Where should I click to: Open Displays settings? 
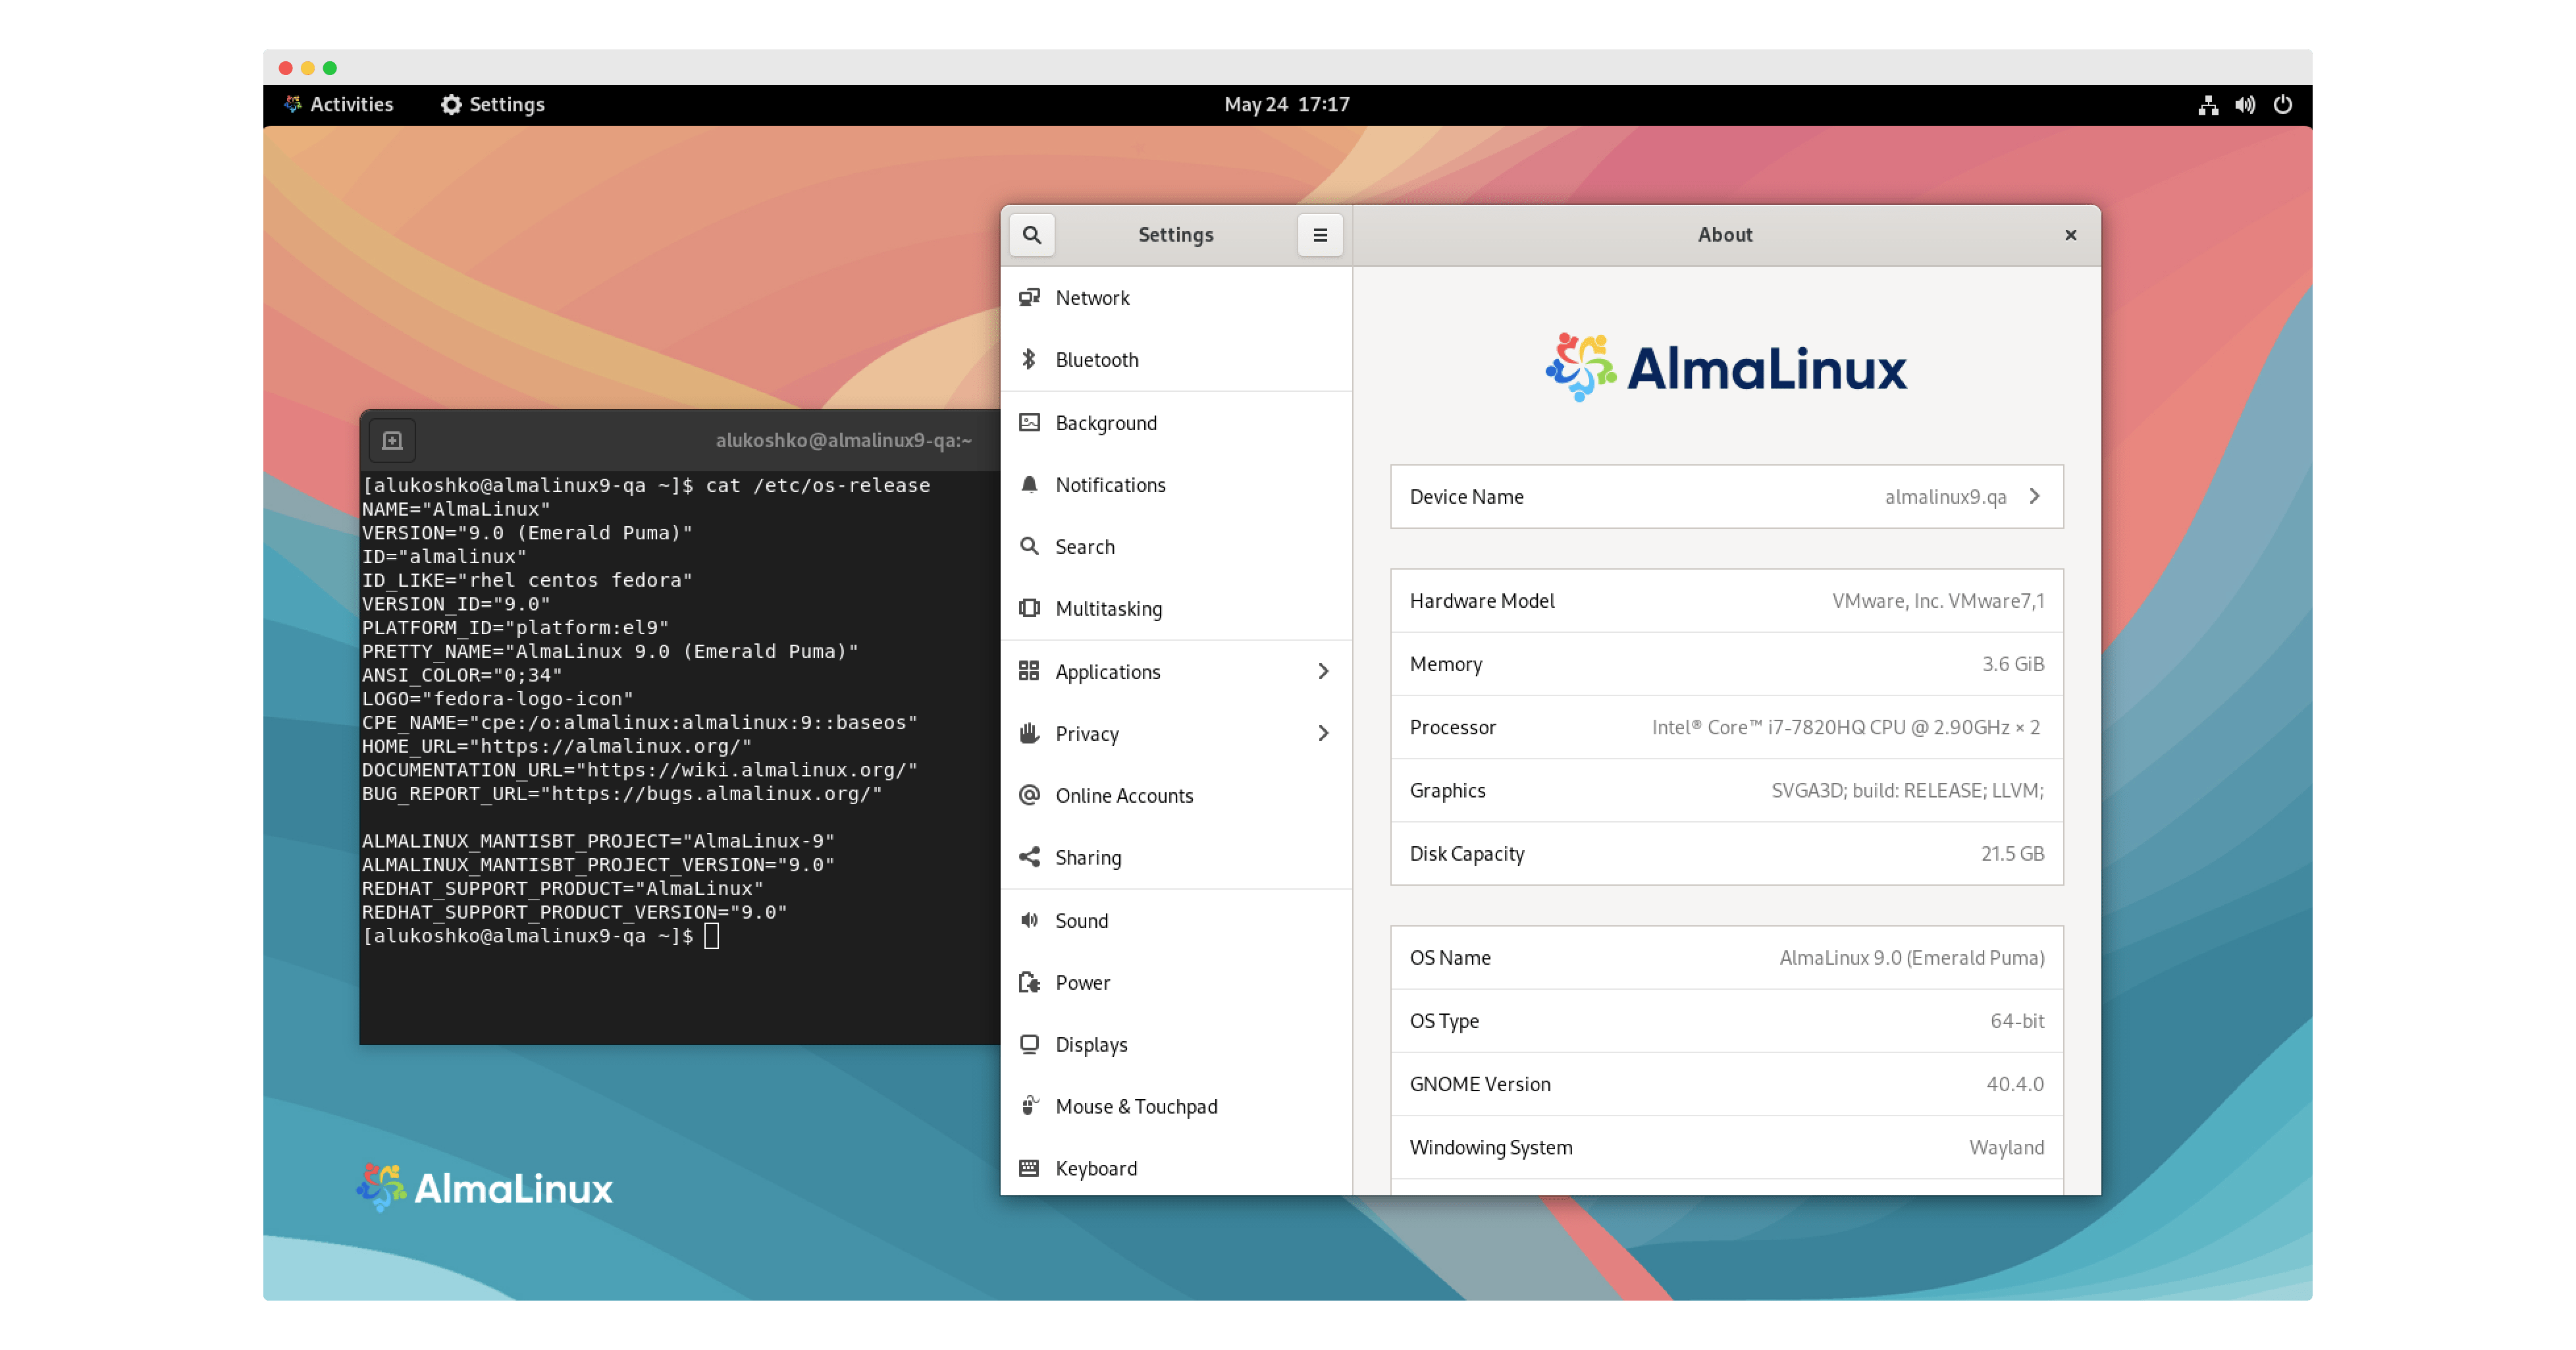coord(1176,1044)
